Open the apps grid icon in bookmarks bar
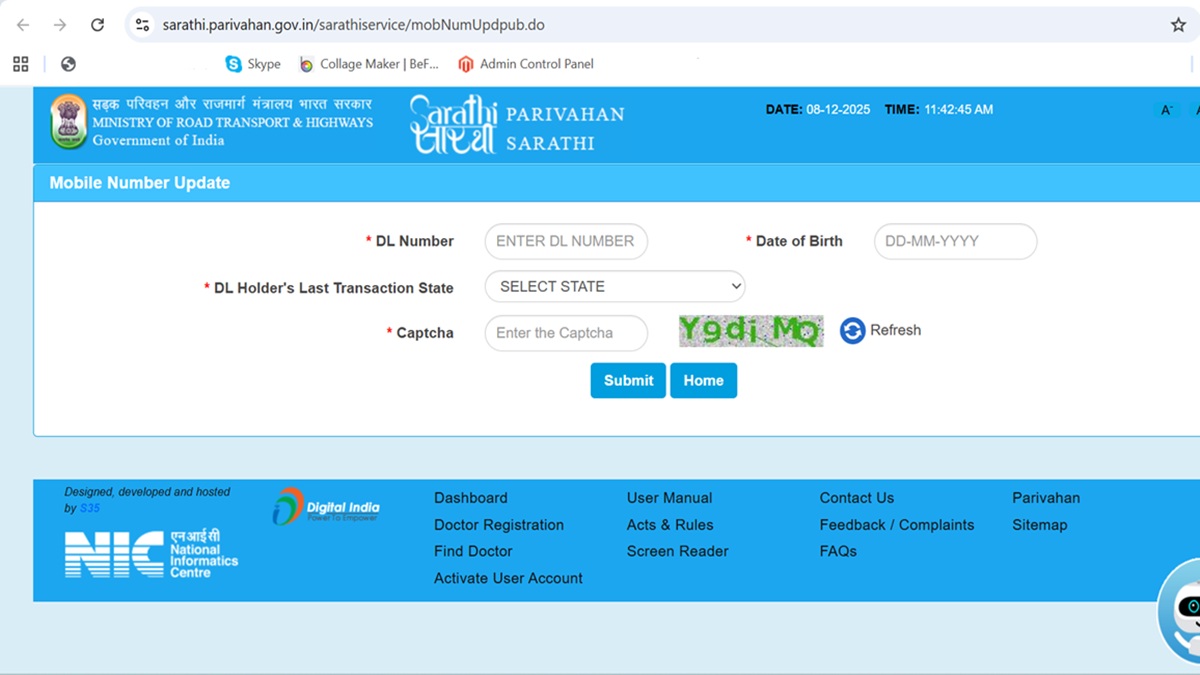 click(x=20, y=64)
